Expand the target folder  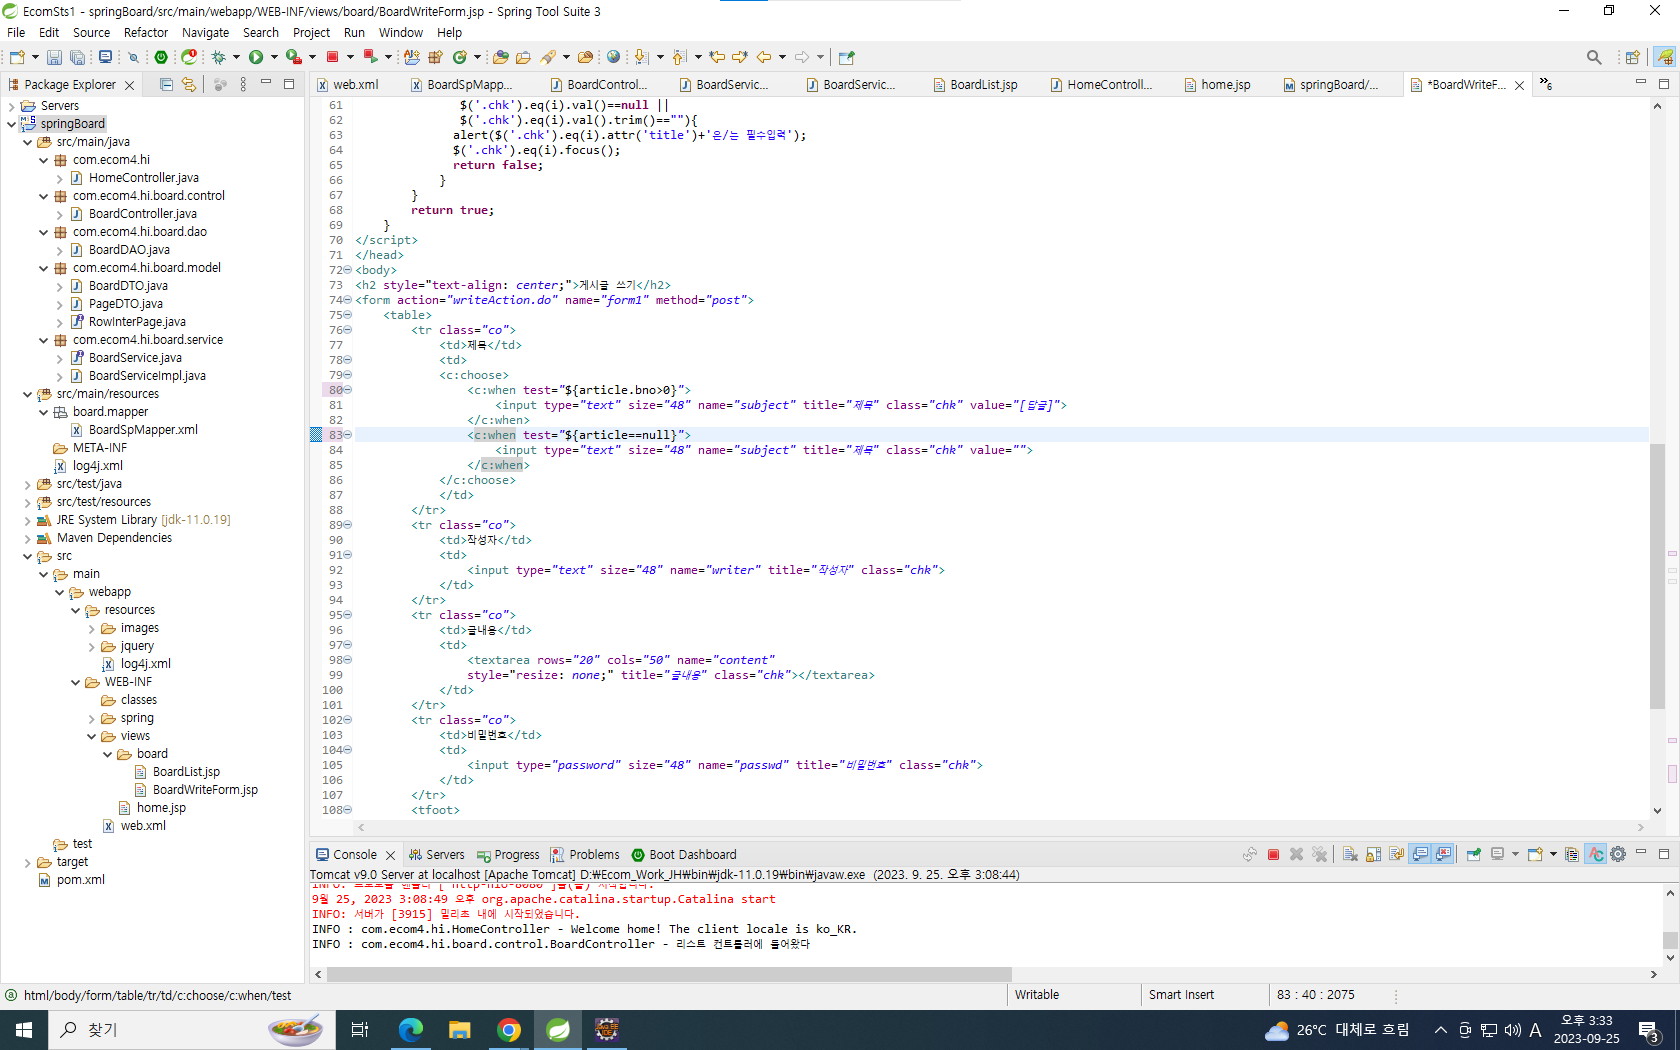pyautogui.click(x=27, y=862)
